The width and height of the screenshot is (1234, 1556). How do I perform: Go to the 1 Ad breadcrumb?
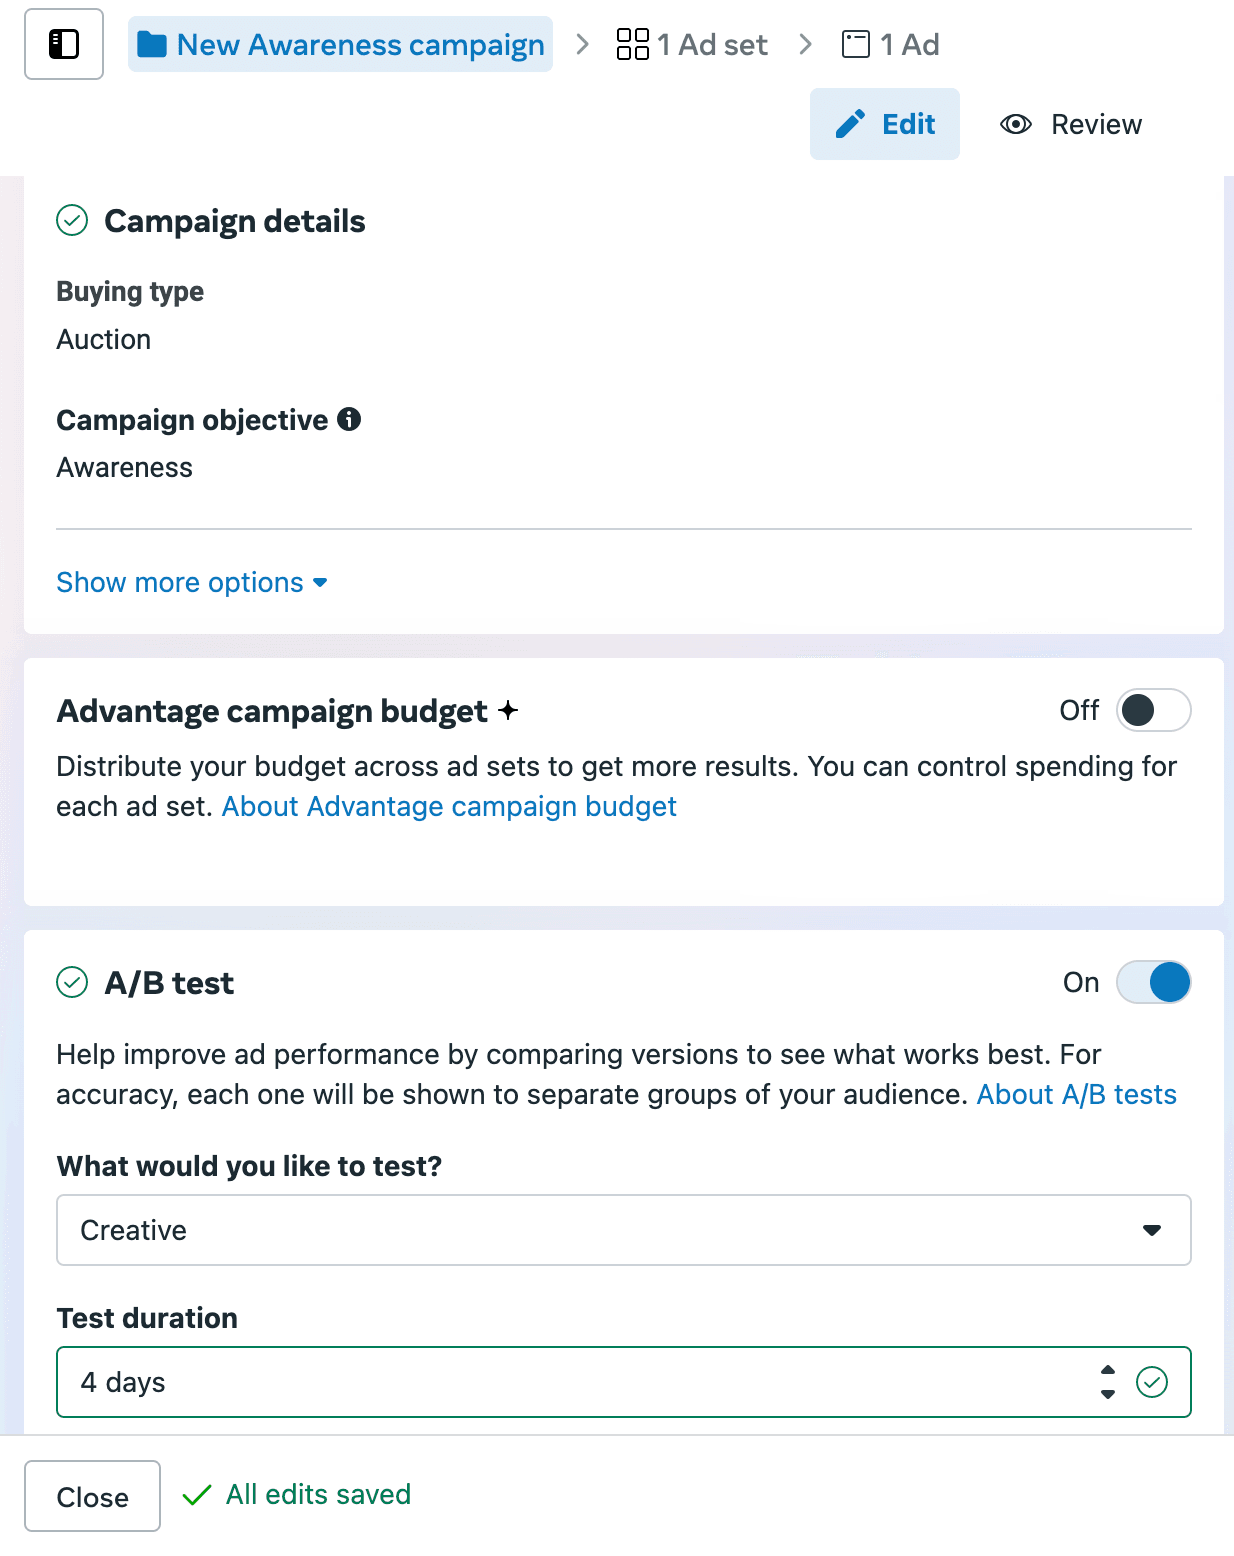[x=909, y=45]
